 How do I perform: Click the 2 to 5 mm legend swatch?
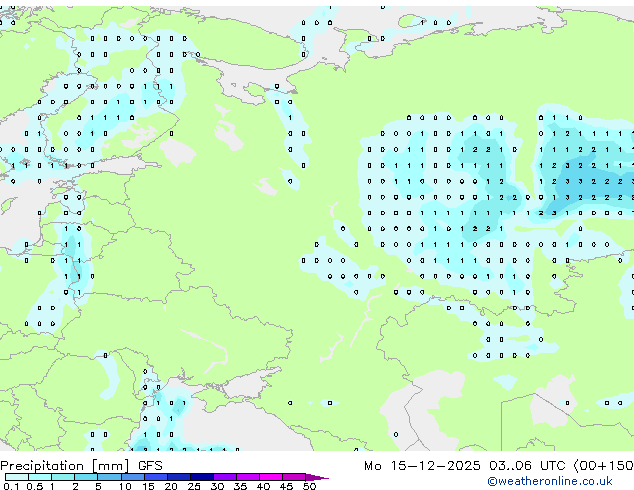pos(86,477)
